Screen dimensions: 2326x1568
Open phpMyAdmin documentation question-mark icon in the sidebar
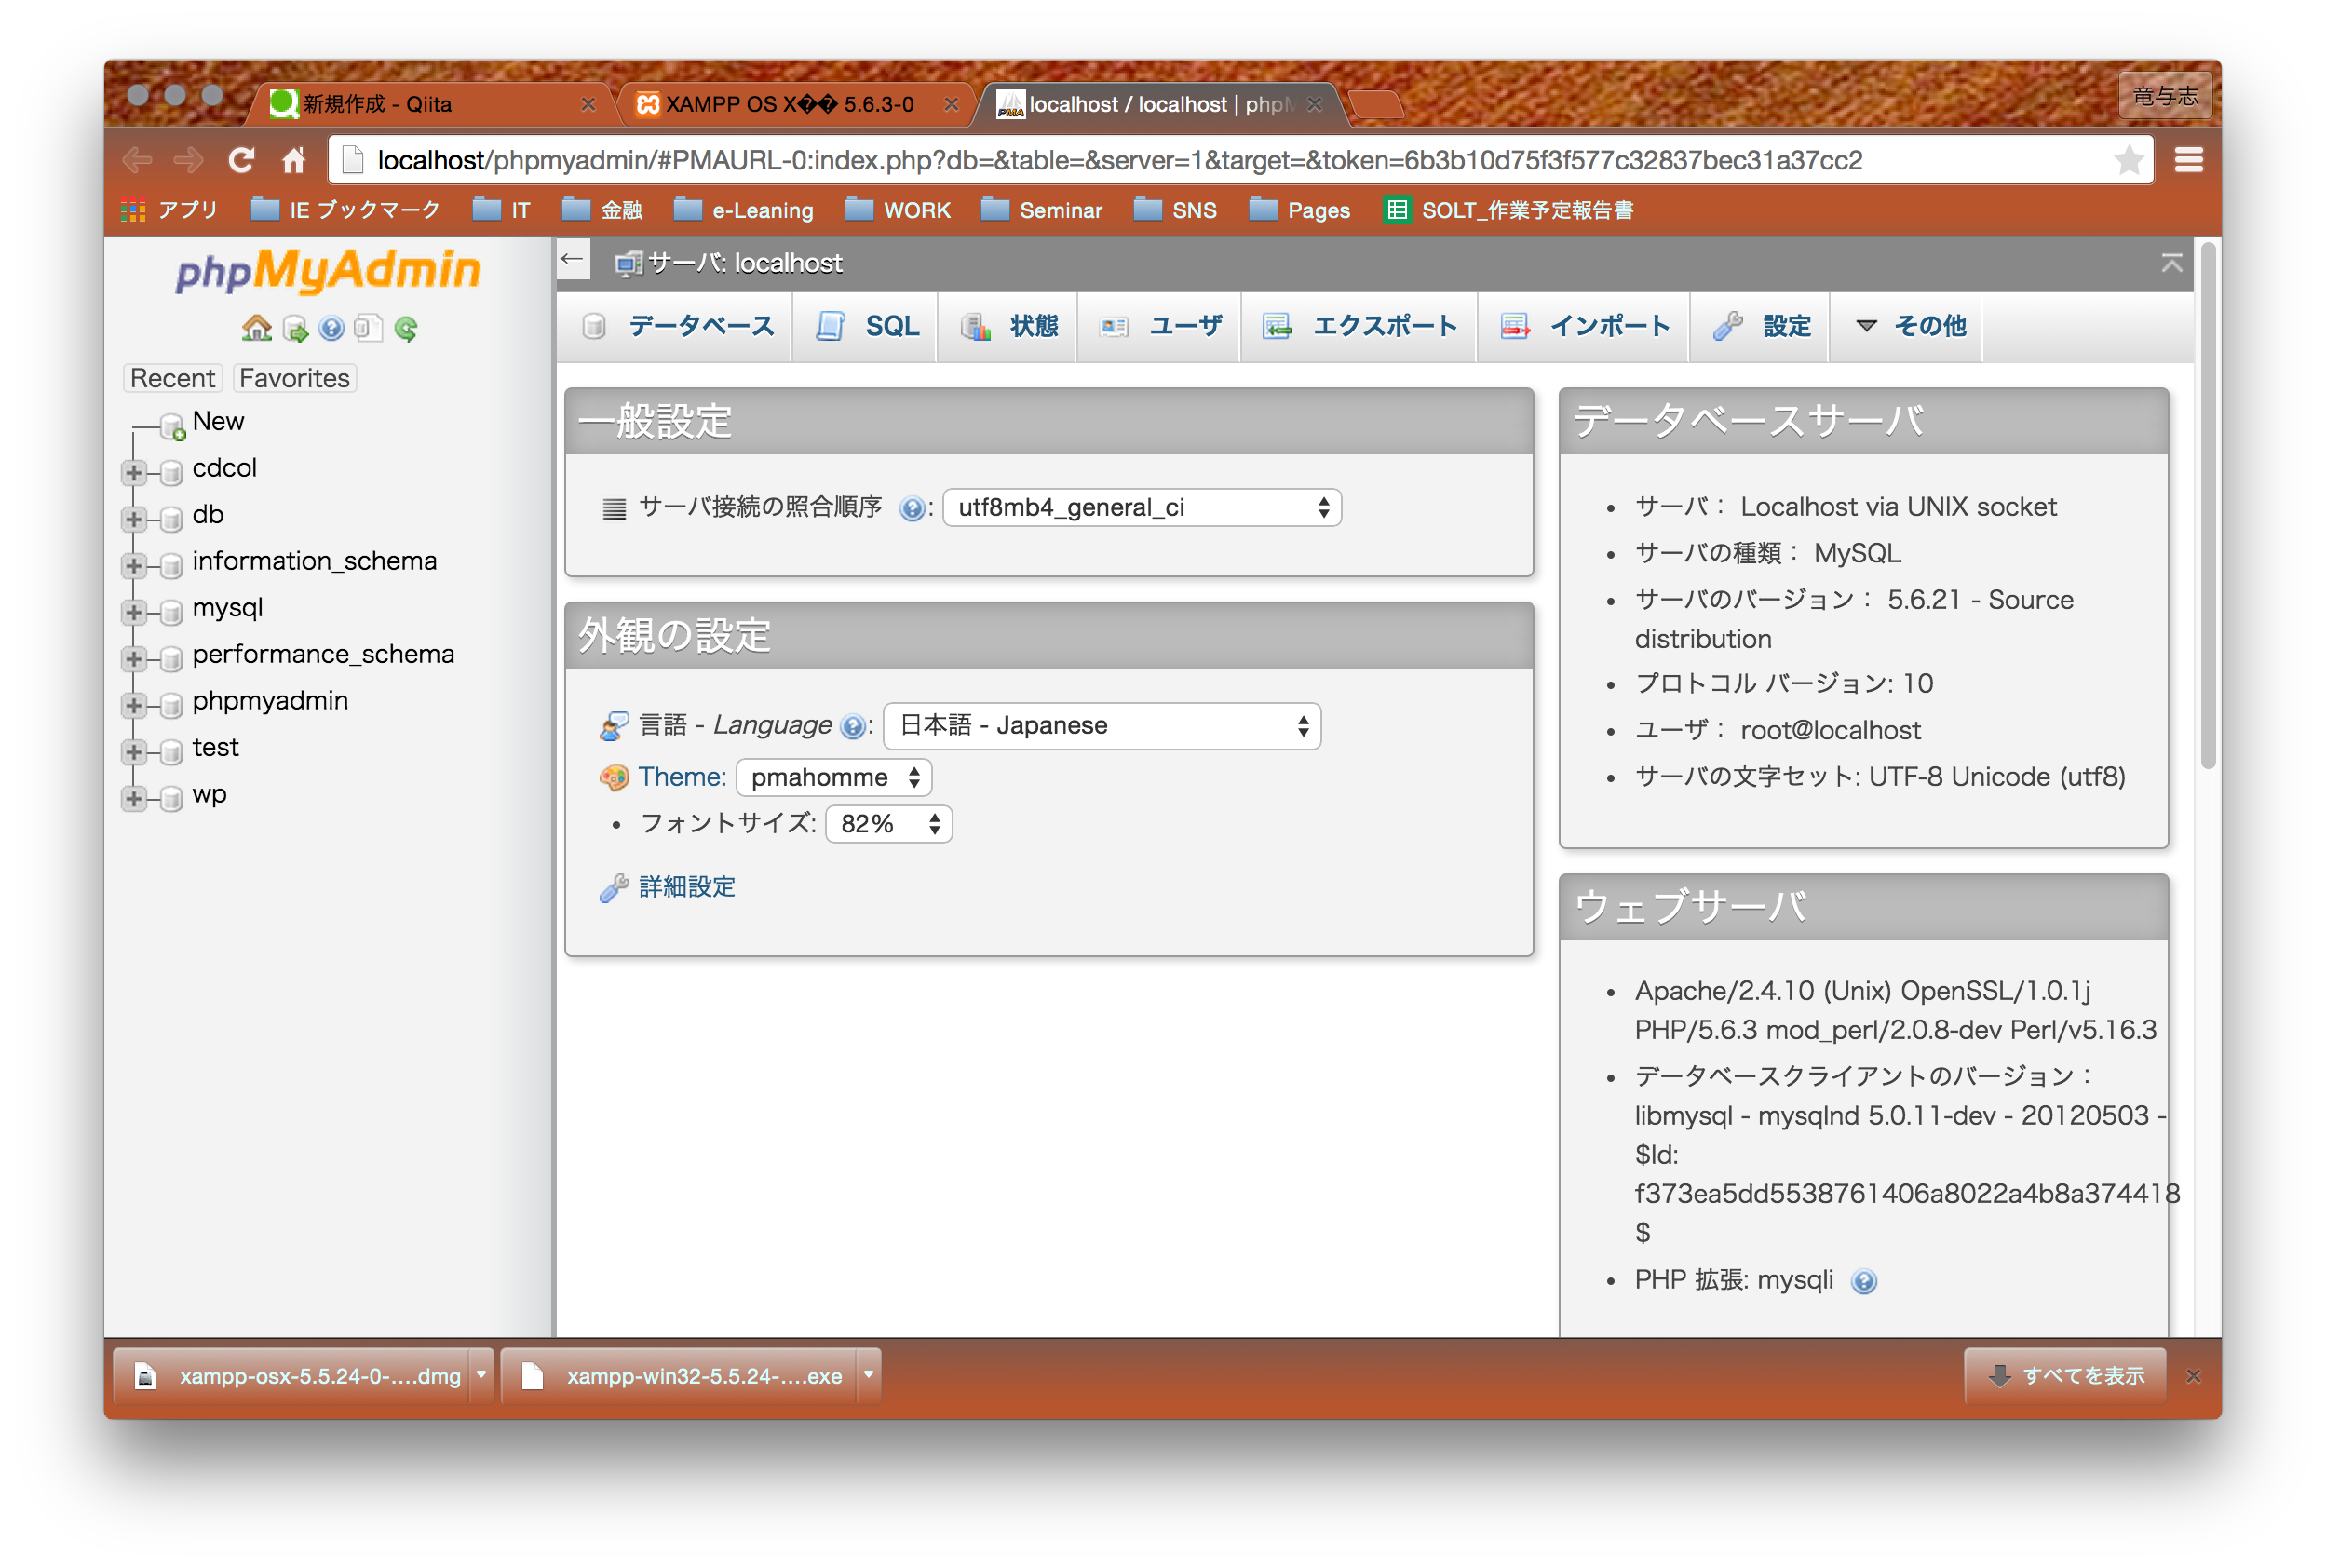click(331, 328)
